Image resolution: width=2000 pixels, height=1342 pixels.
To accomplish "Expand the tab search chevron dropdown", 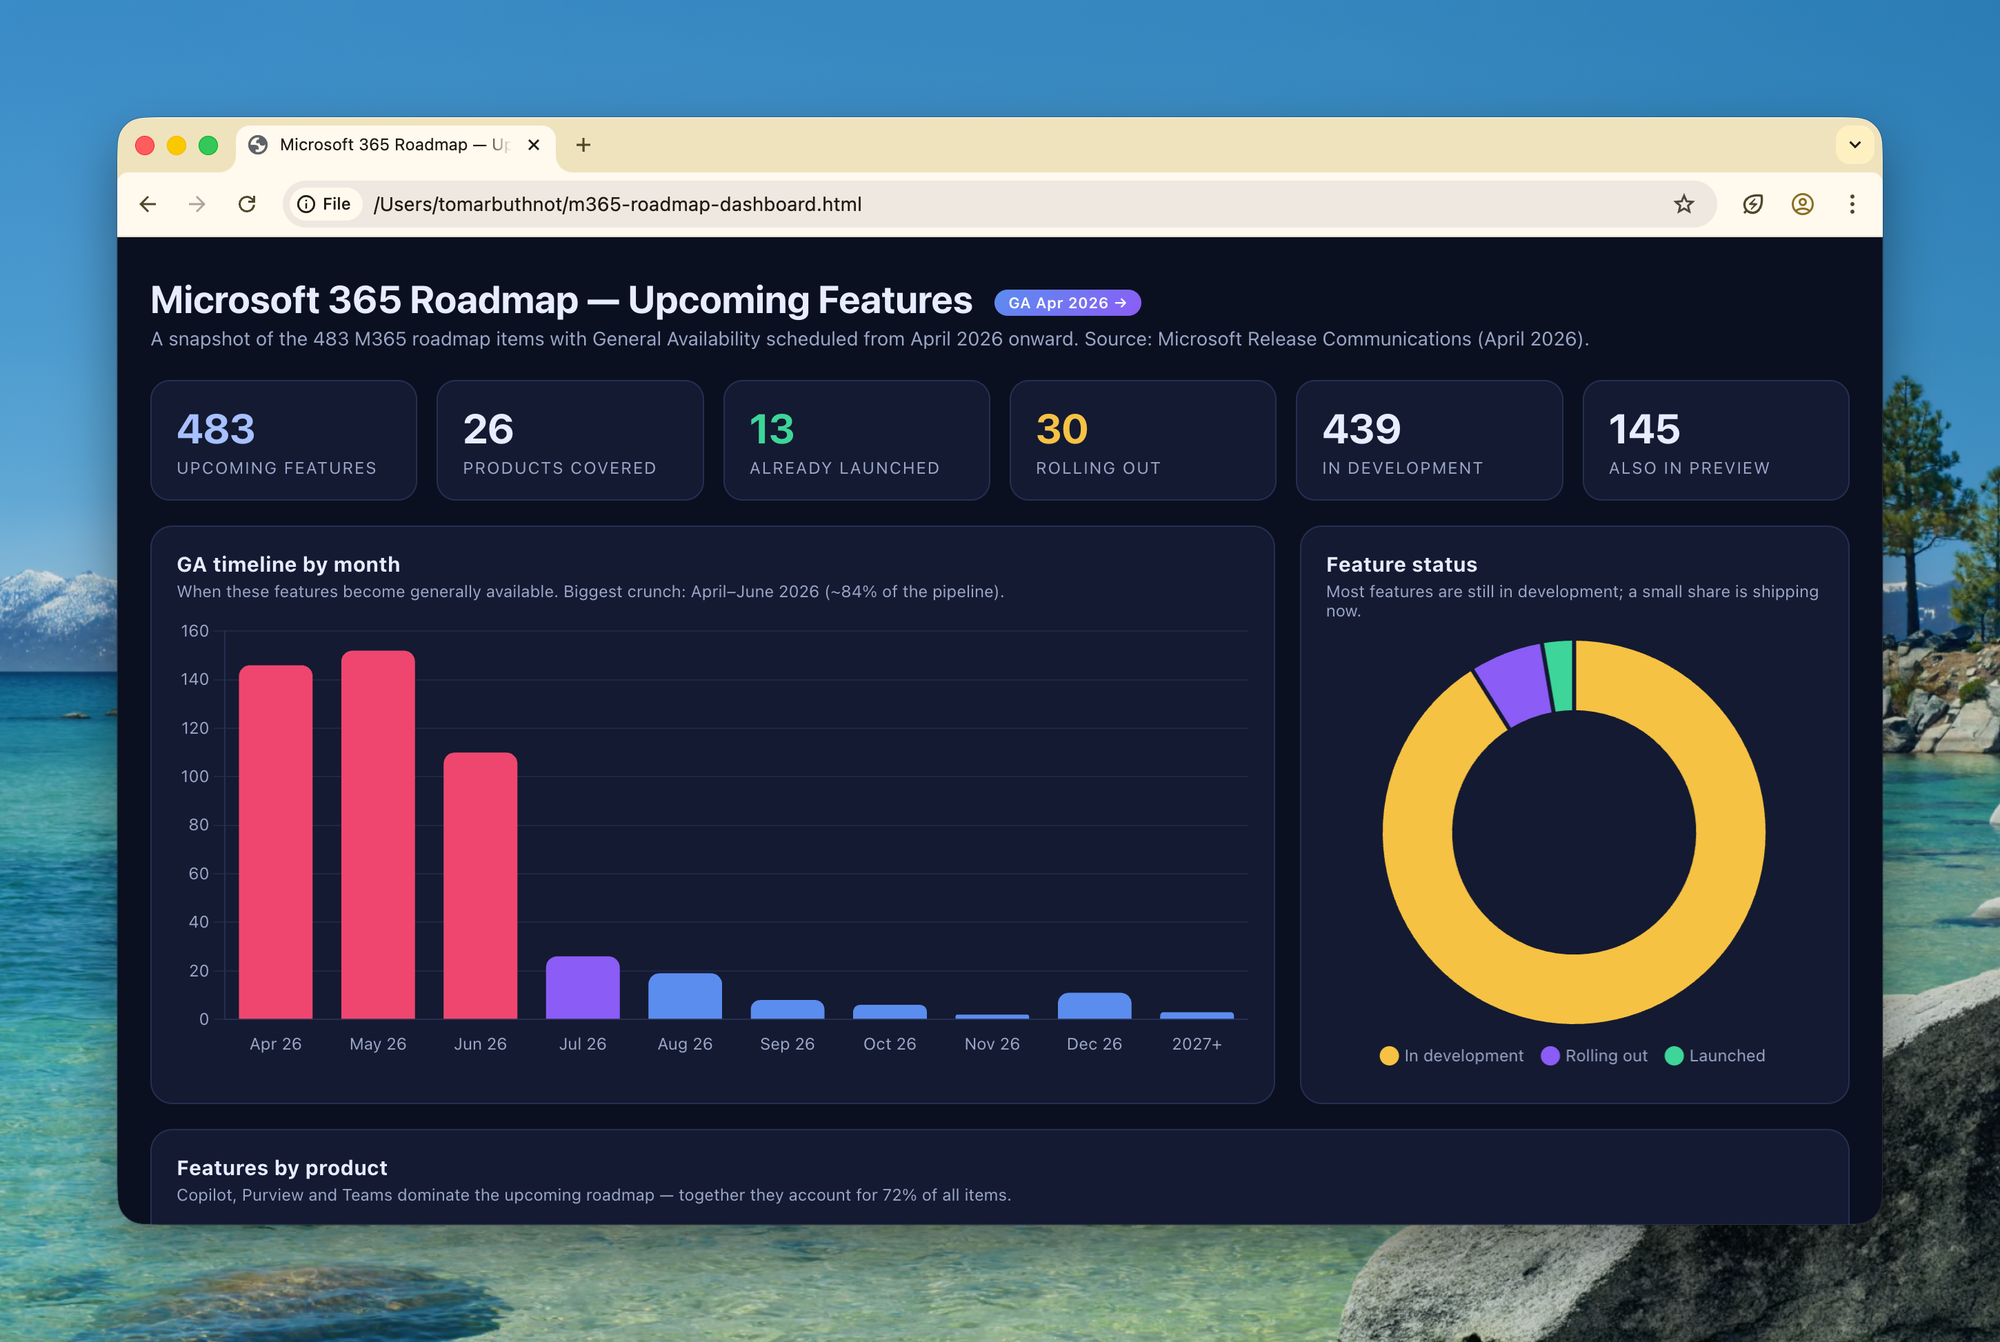I will (1854, 145).
